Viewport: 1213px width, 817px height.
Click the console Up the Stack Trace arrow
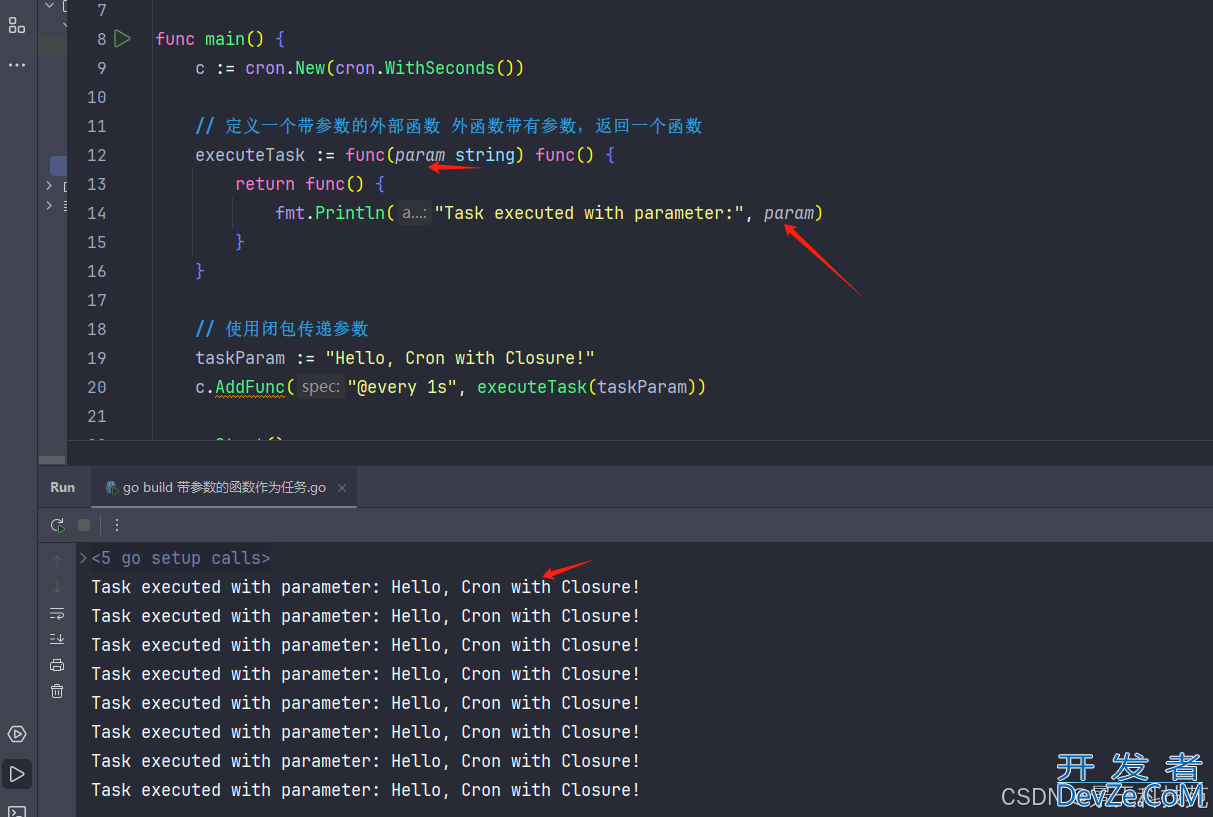click(x=57, y=560)
